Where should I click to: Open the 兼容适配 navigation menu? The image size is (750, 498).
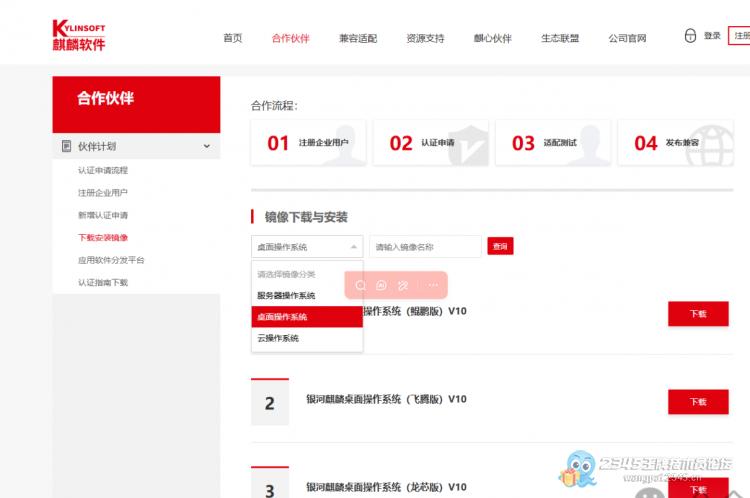pyautogui.click(x=358, y=38)
